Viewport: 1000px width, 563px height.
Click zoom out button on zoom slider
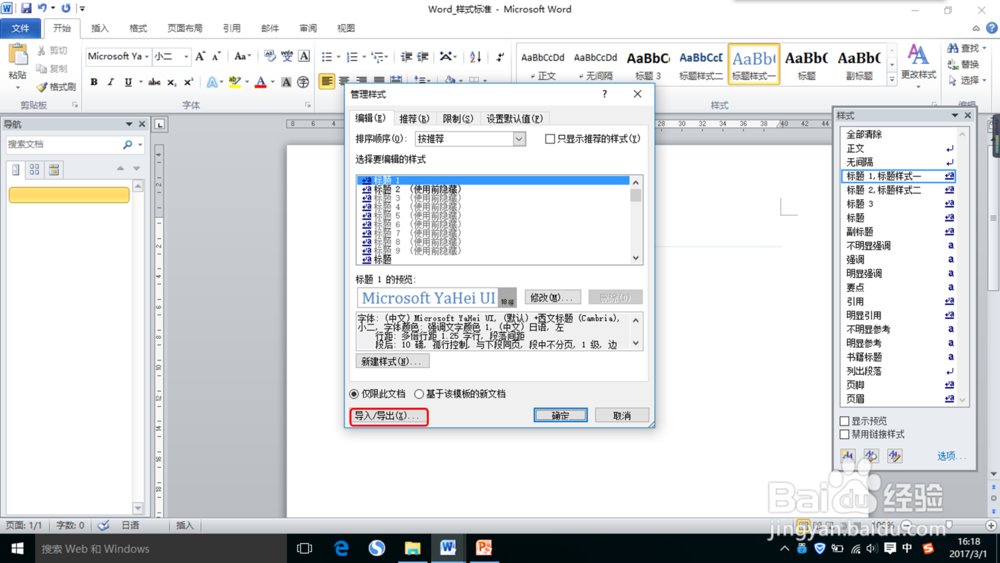click(x=906, y=525)
